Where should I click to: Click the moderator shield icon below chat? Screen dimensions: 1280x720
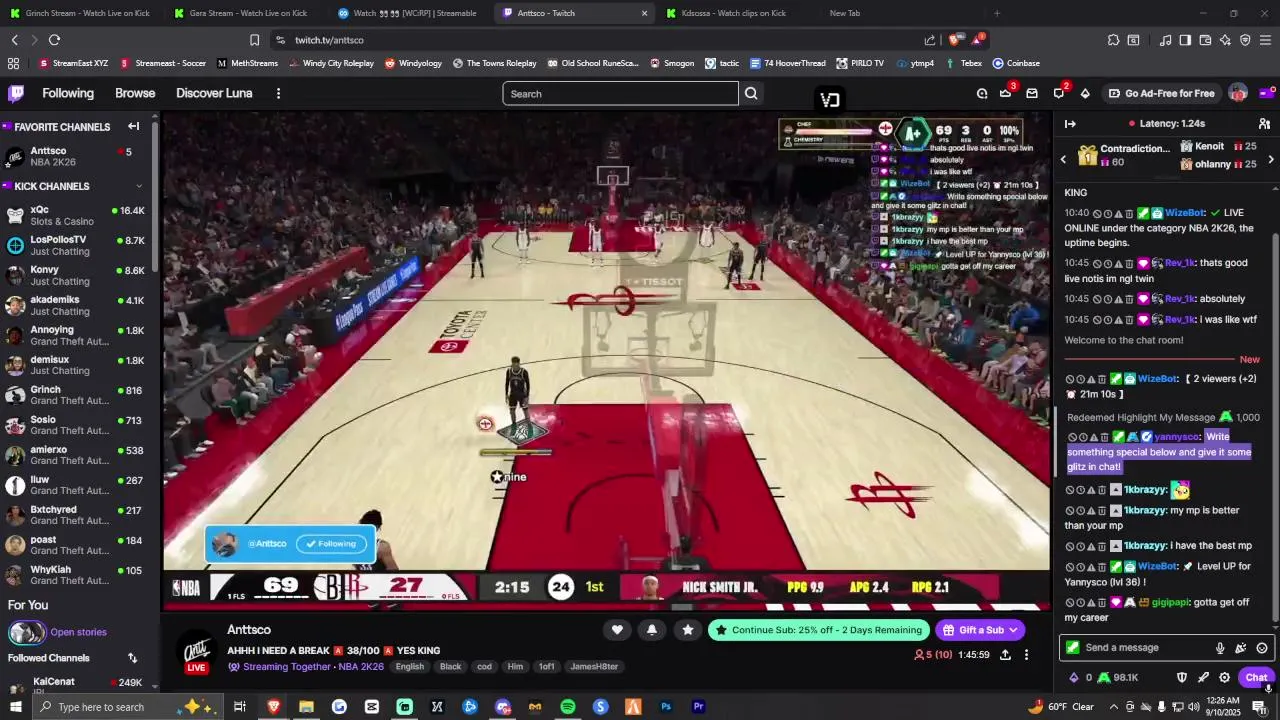pos(1182,677)
